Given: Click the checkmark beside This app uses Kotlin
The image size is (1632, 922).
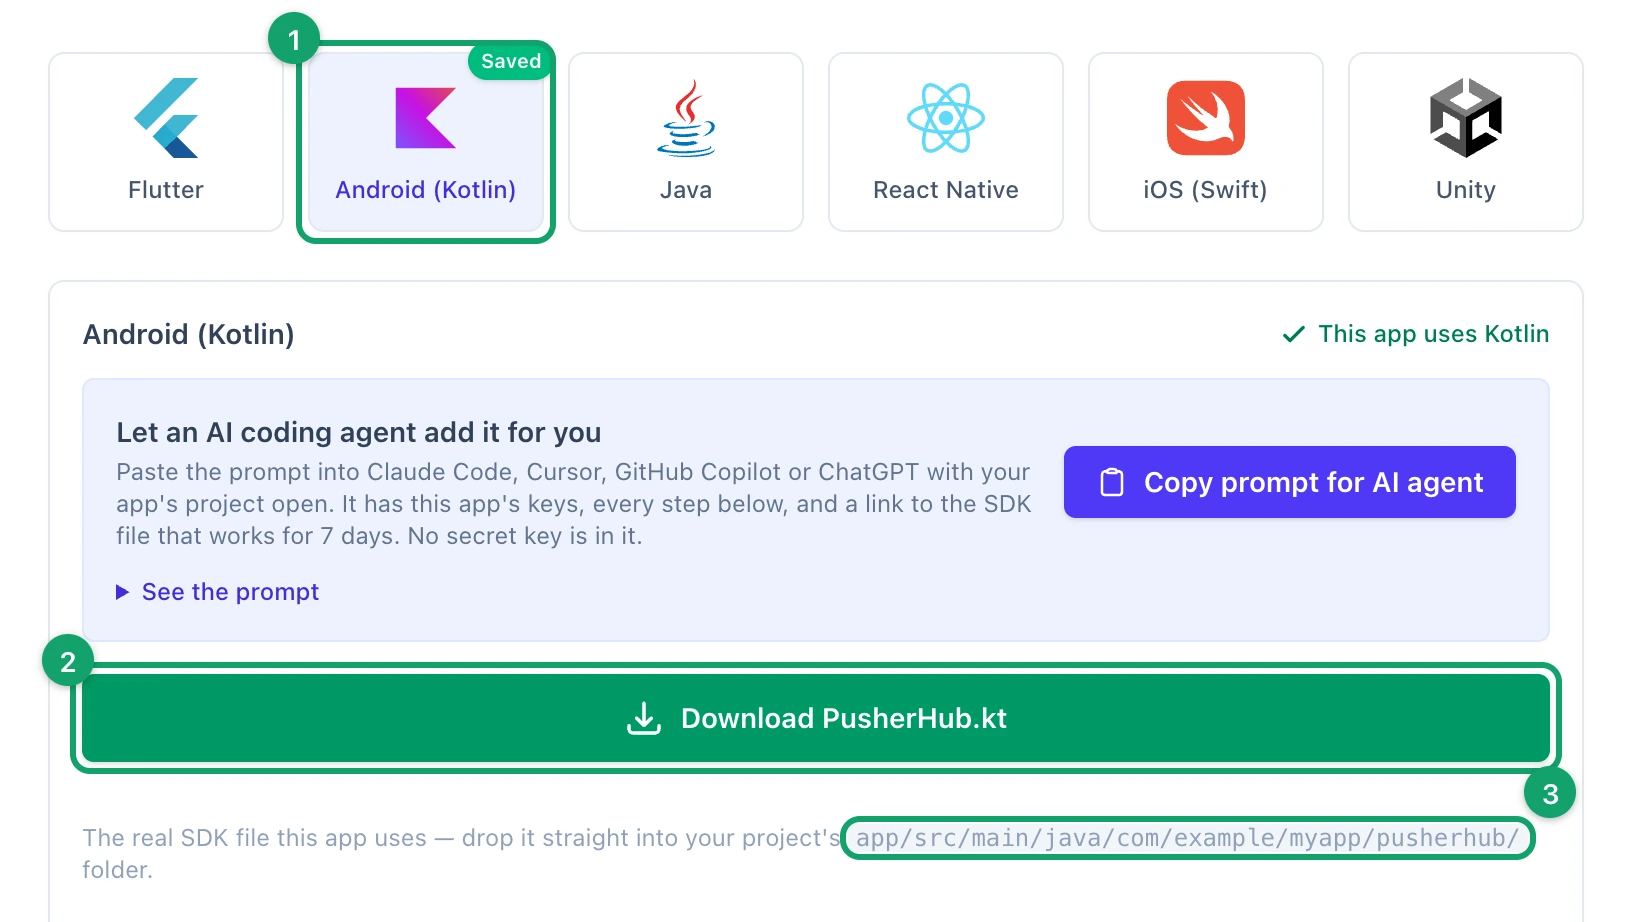Looking at the screenshot, I should click(1294, 334).
